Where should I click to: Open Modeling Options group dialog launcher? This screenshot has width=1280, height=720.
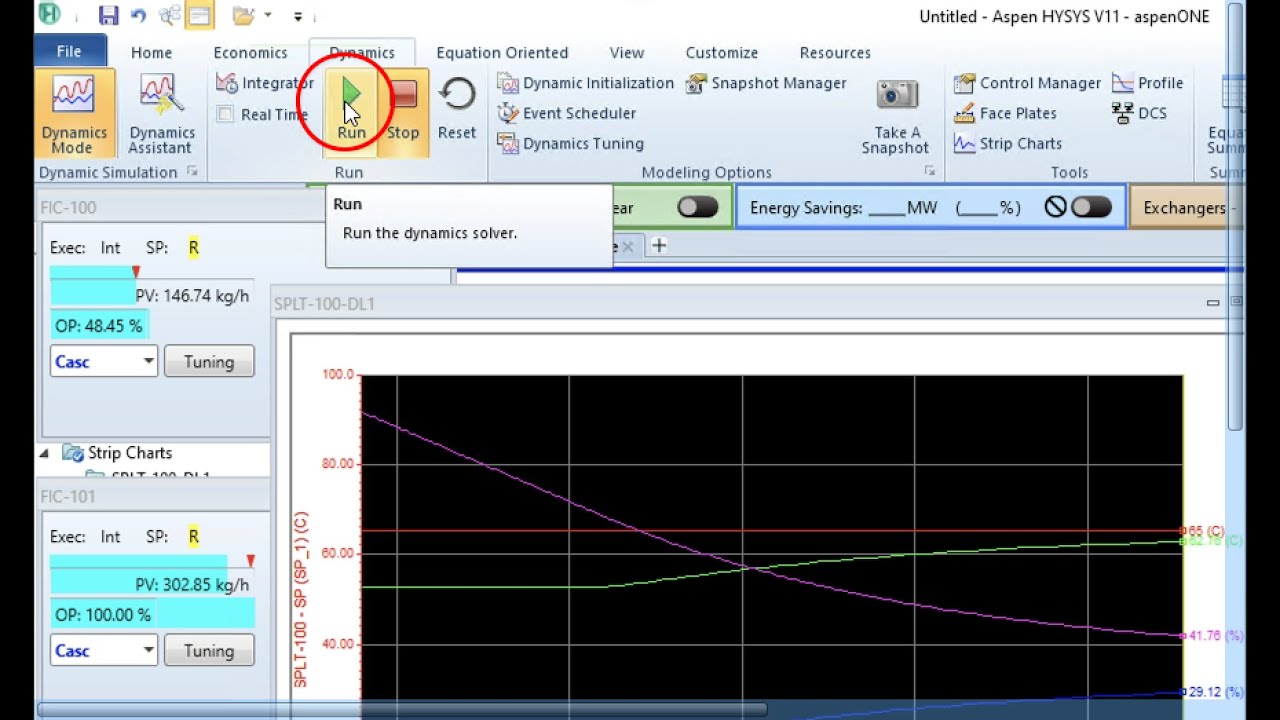929,172
